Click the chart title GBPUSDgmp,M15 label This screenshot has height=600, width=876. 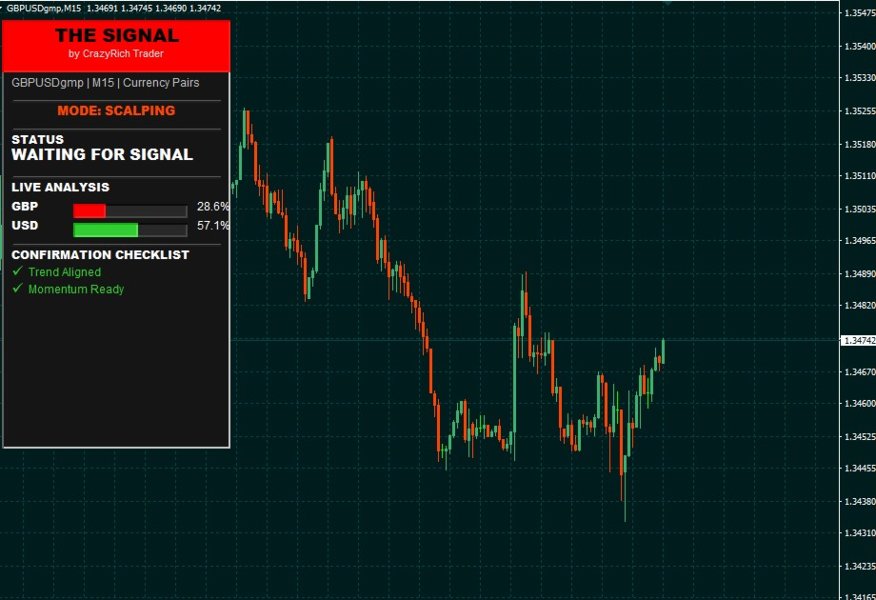(44, 8)
